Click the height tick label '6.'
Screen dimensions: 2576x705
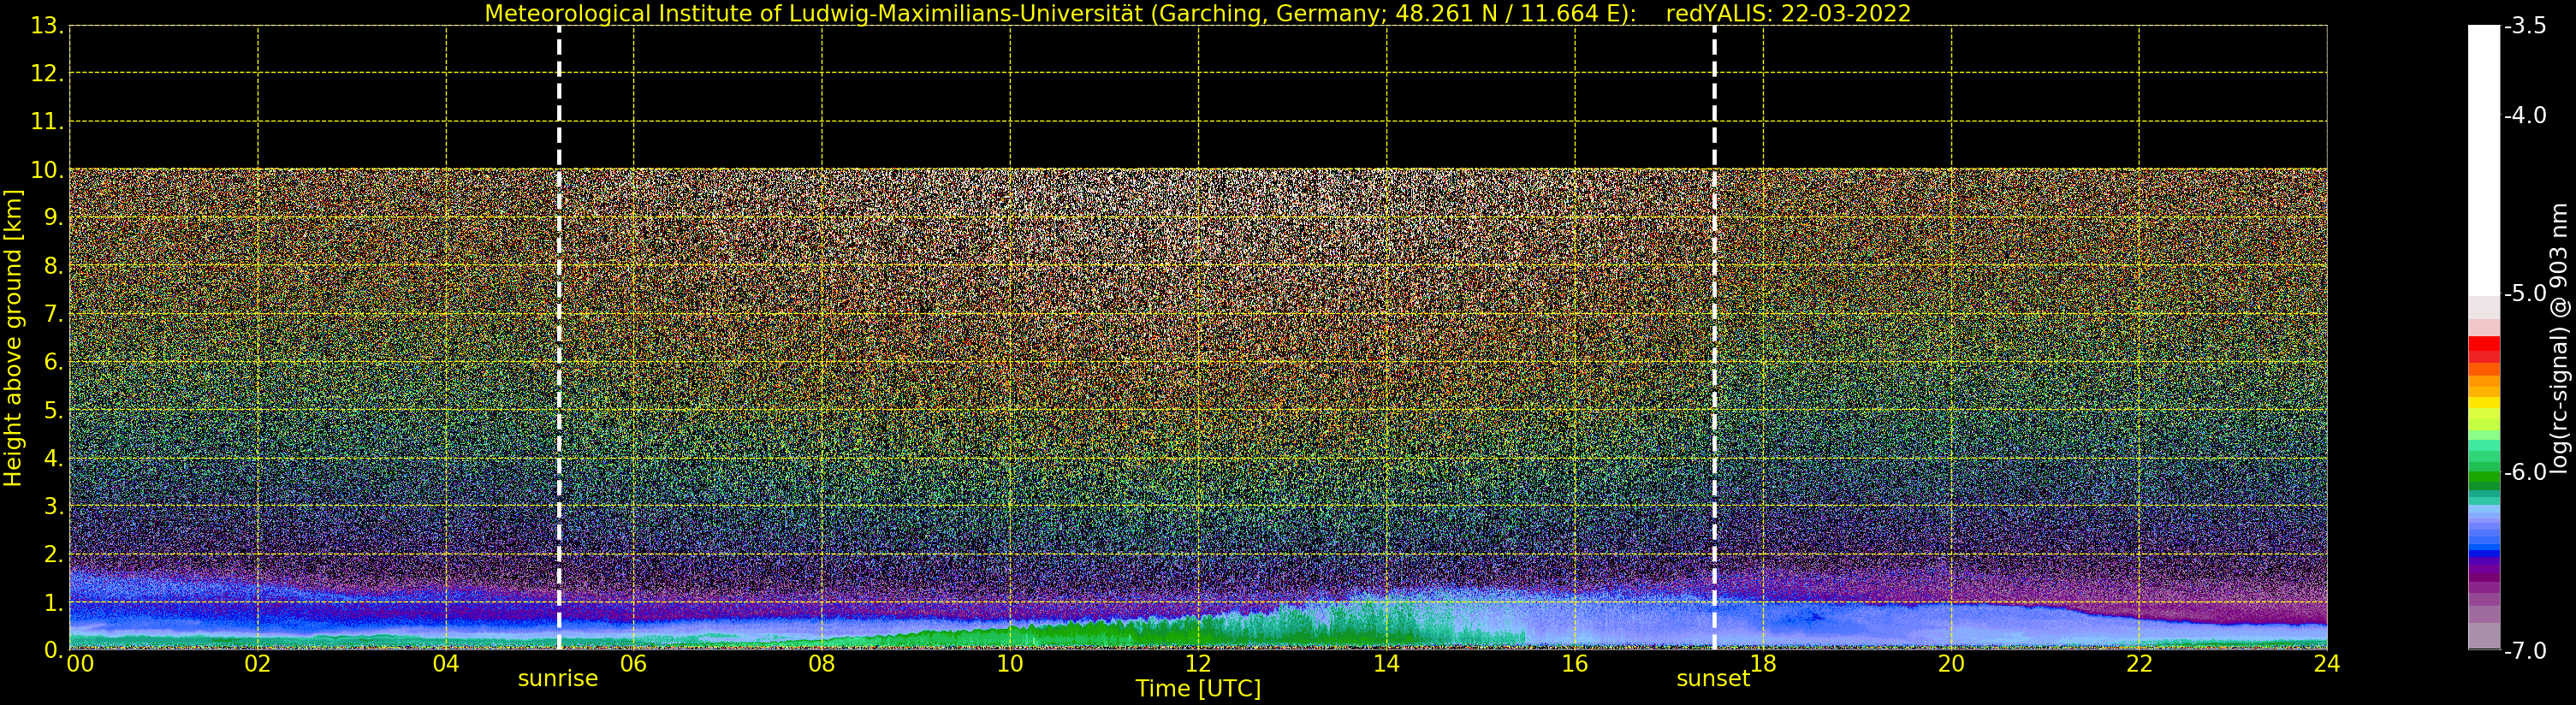[54, 362]
